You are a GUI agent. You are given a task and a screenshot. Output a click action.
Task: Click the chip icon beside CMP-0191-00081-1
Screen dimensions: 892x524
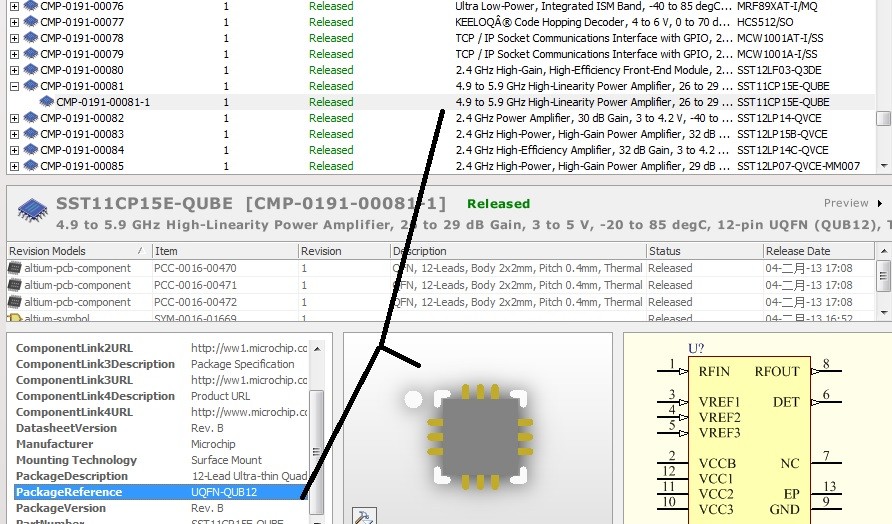(x=46, y=102)
